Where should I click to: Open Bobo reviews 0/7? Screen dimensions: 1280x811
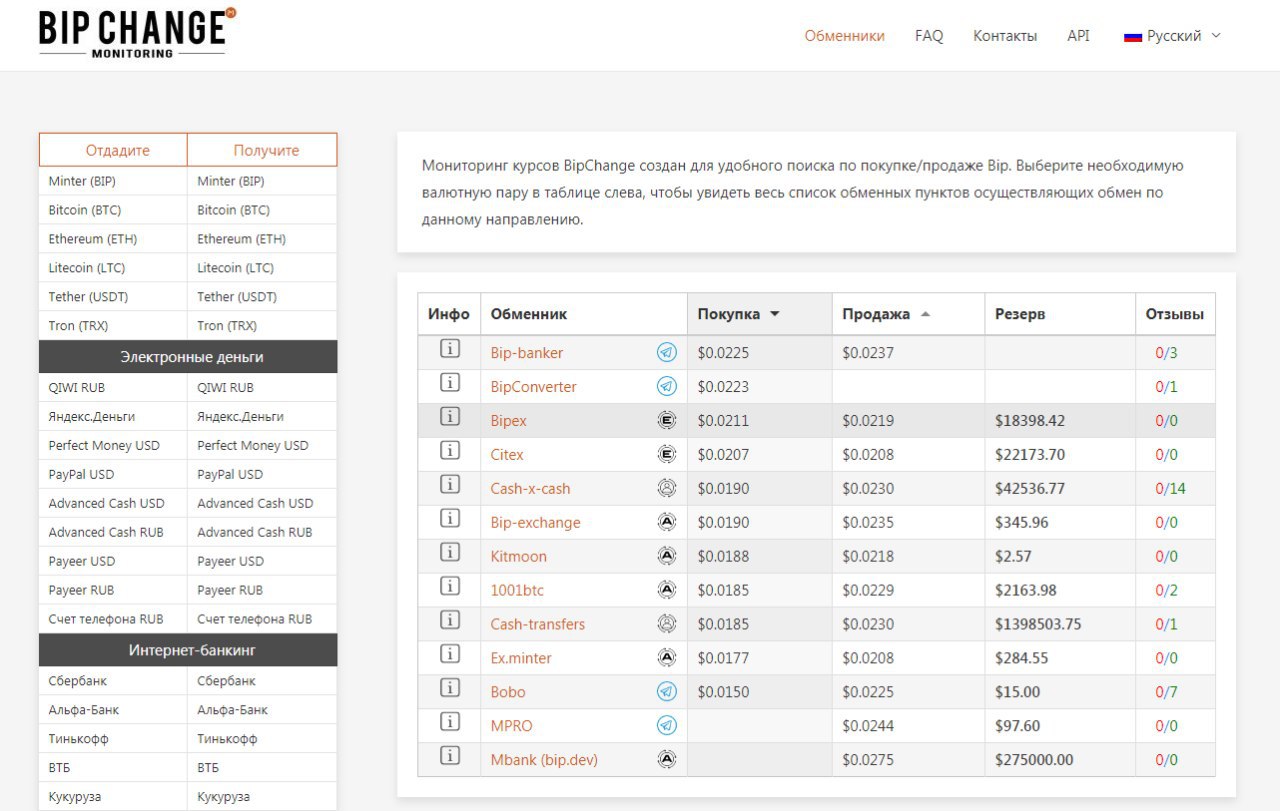tap(1167, 692)
